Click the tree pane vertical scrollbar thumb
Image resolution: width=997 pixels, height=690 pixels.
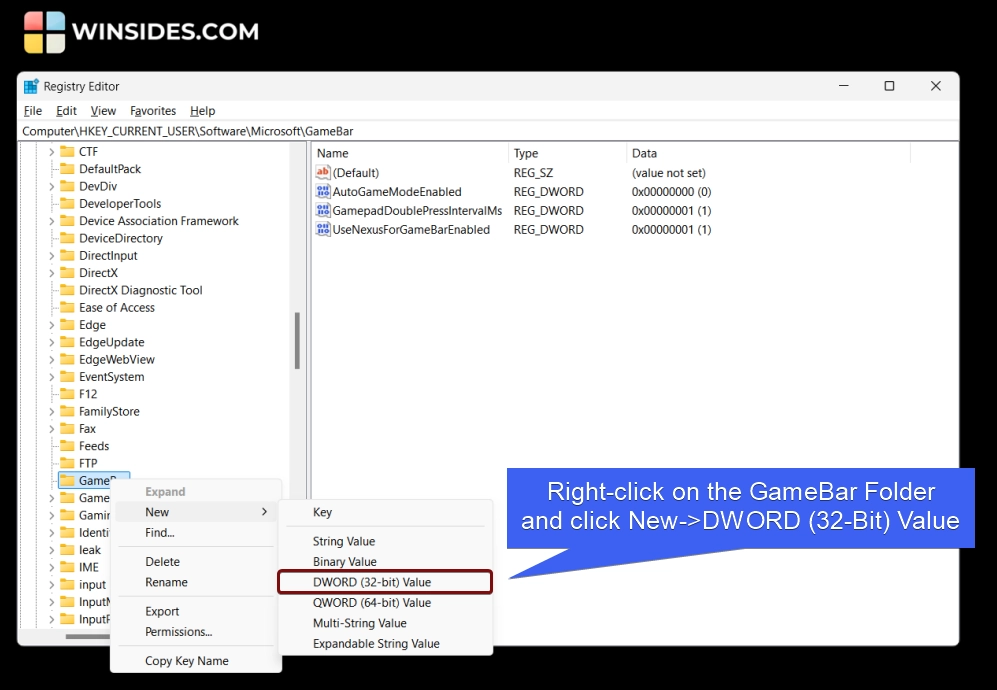tap(297, 341)
